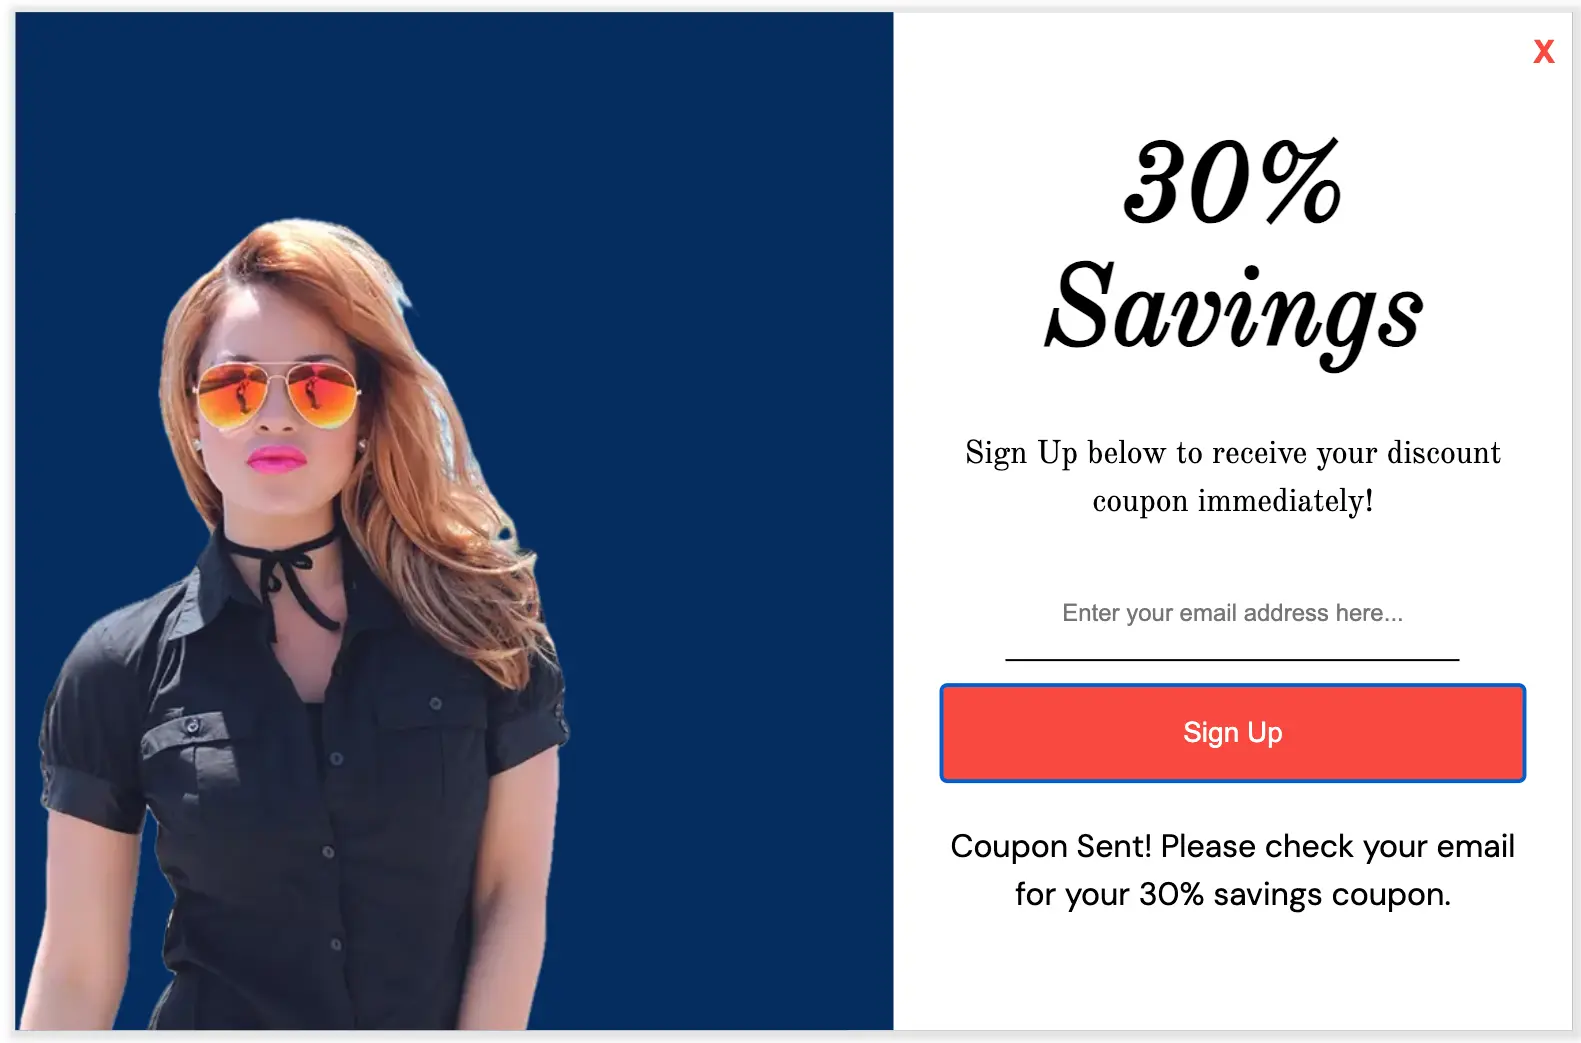Click the underline beneath the email field

point(1232,660)
